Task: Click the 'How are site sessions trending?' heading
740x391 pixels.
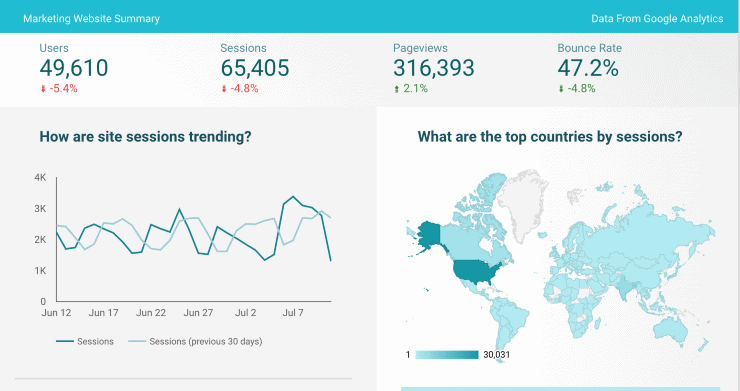Action: (145, 136)
